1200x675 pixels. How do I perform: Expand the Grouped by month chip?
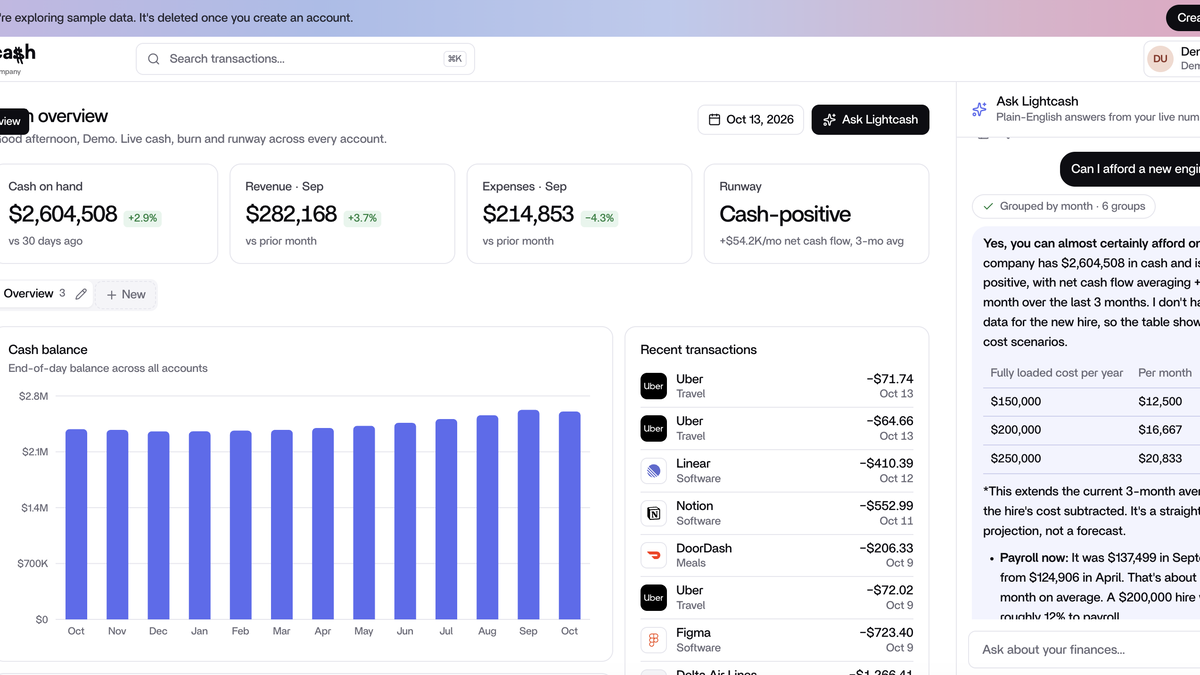(x=1064, y=206)
